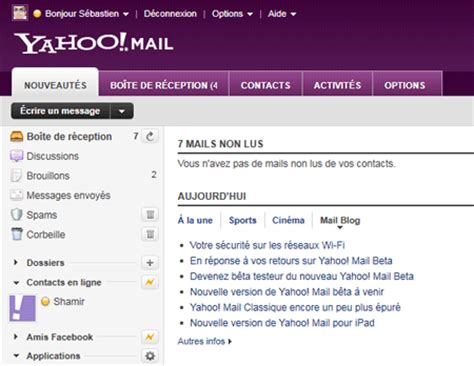Select the Cinéma news tab
The width and height of the screenshot is (474, 366).
(x=288, y=220)
